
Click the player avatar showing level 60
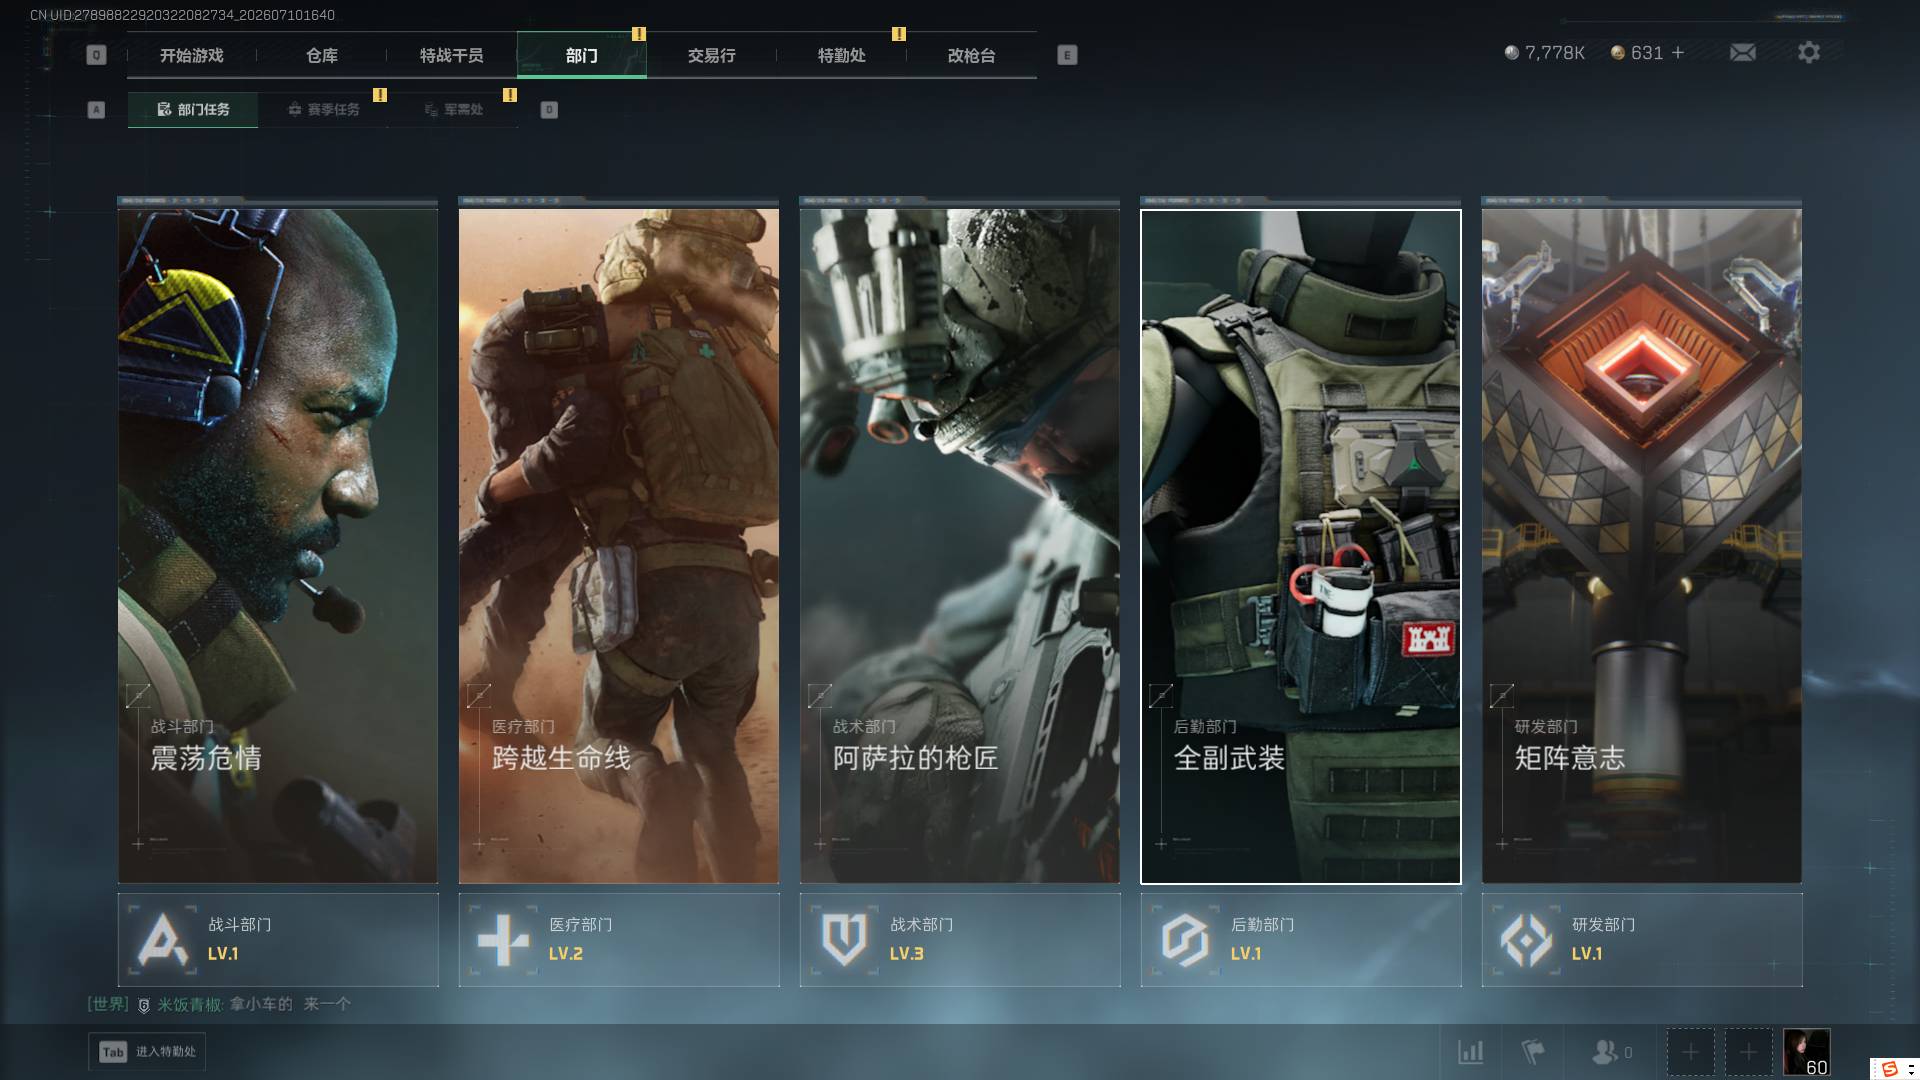(1807, 1052)
